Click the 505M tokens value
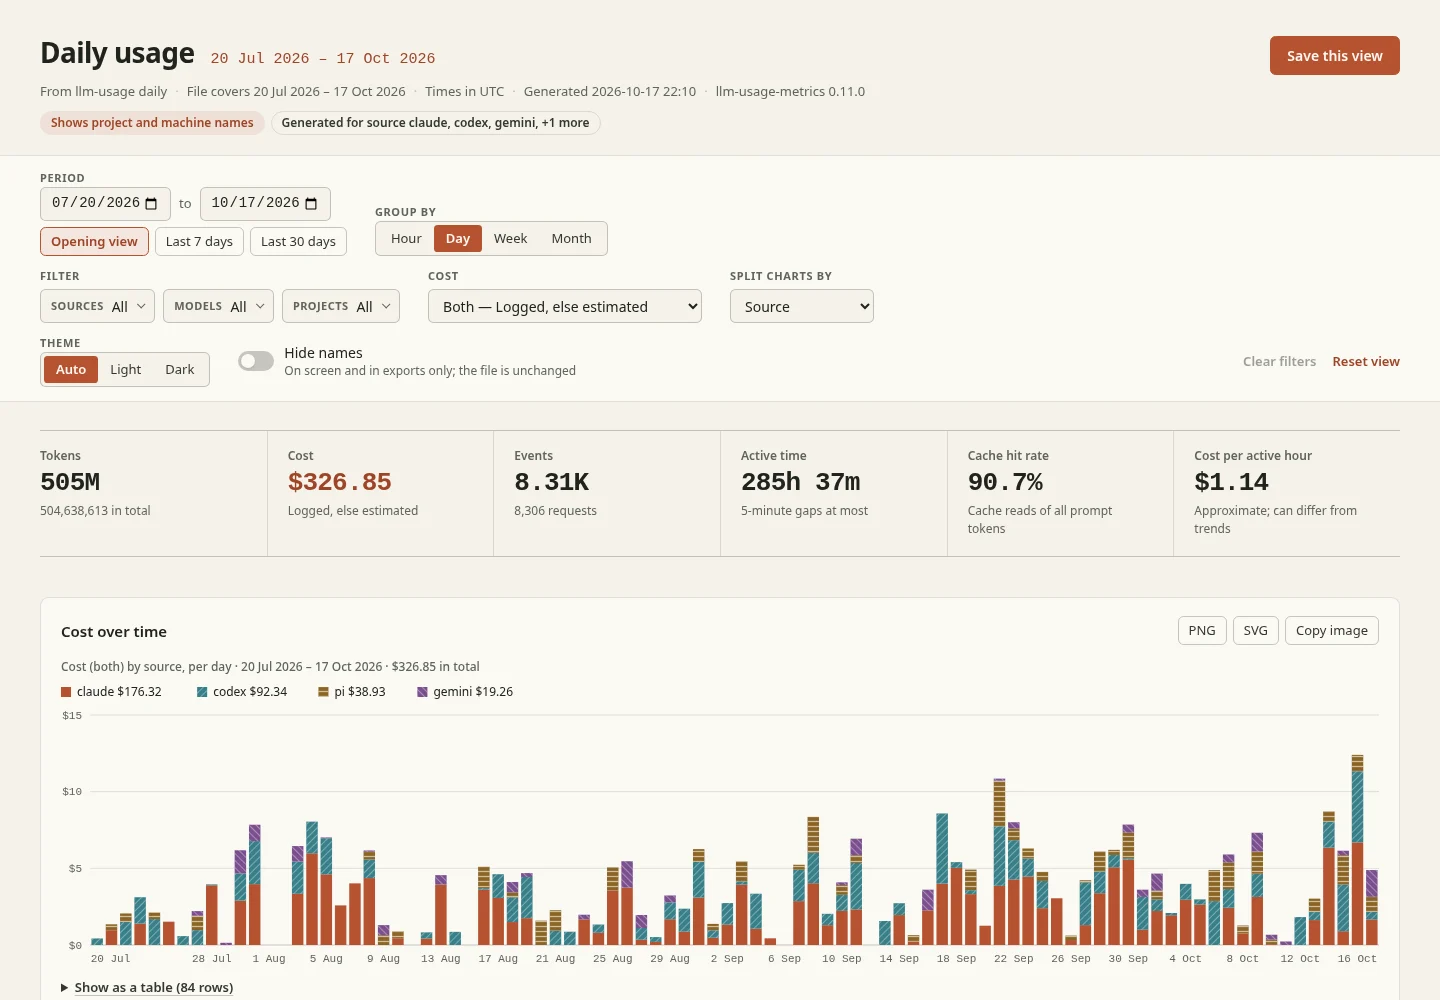Image resolution: width=1440 pixels, height=1000 pixels. click(70, 482)
